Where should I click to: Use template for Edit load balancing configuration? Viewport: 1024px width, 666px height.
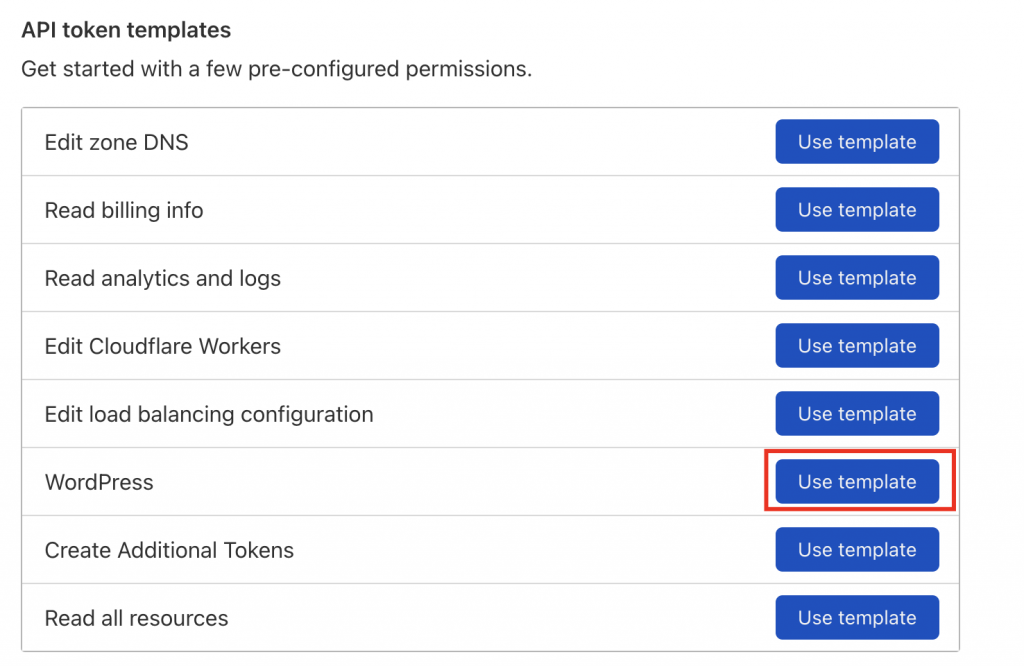(x=856, y=413)
